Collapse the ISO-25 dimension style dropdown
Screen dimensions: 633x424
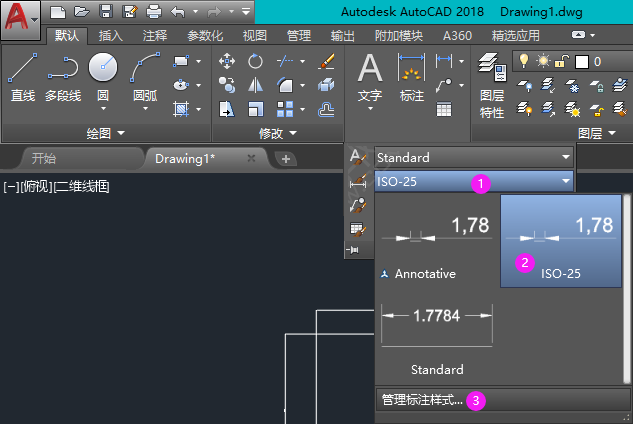(566, 182)
